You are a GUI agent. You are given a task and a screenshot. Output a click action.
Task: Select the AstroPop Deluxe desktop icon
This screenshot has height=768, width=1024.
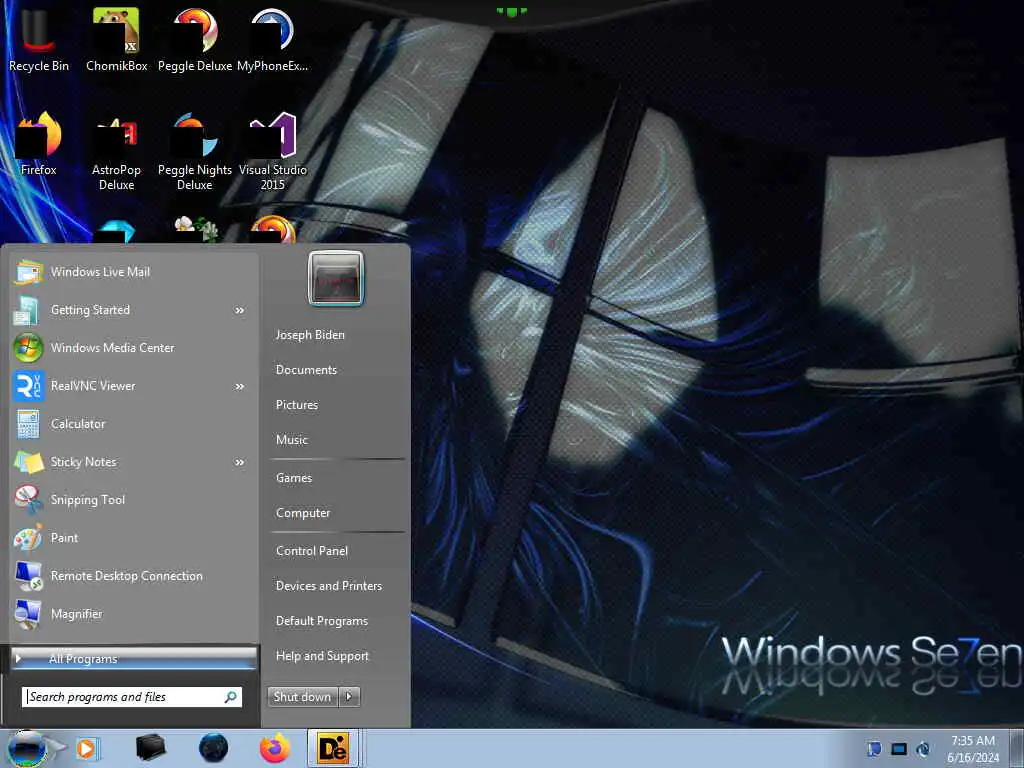point(116,152)
